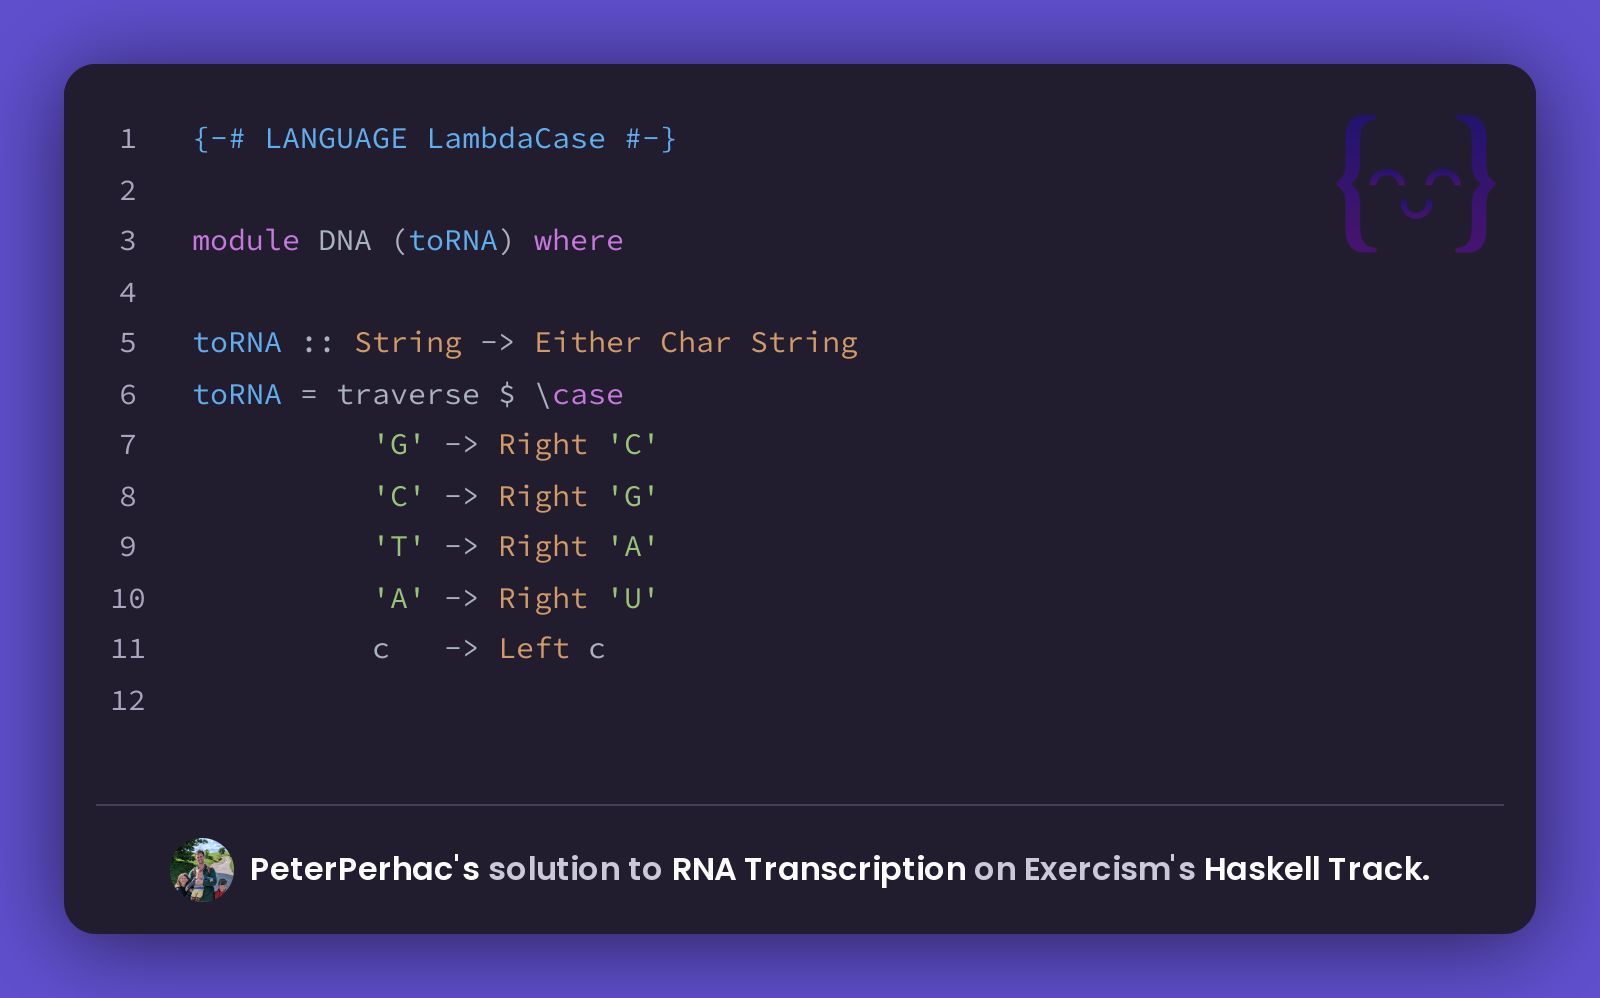1600x998 pixels.
Task: Click the \case lambda keyword
Action: tap(579, 394)
